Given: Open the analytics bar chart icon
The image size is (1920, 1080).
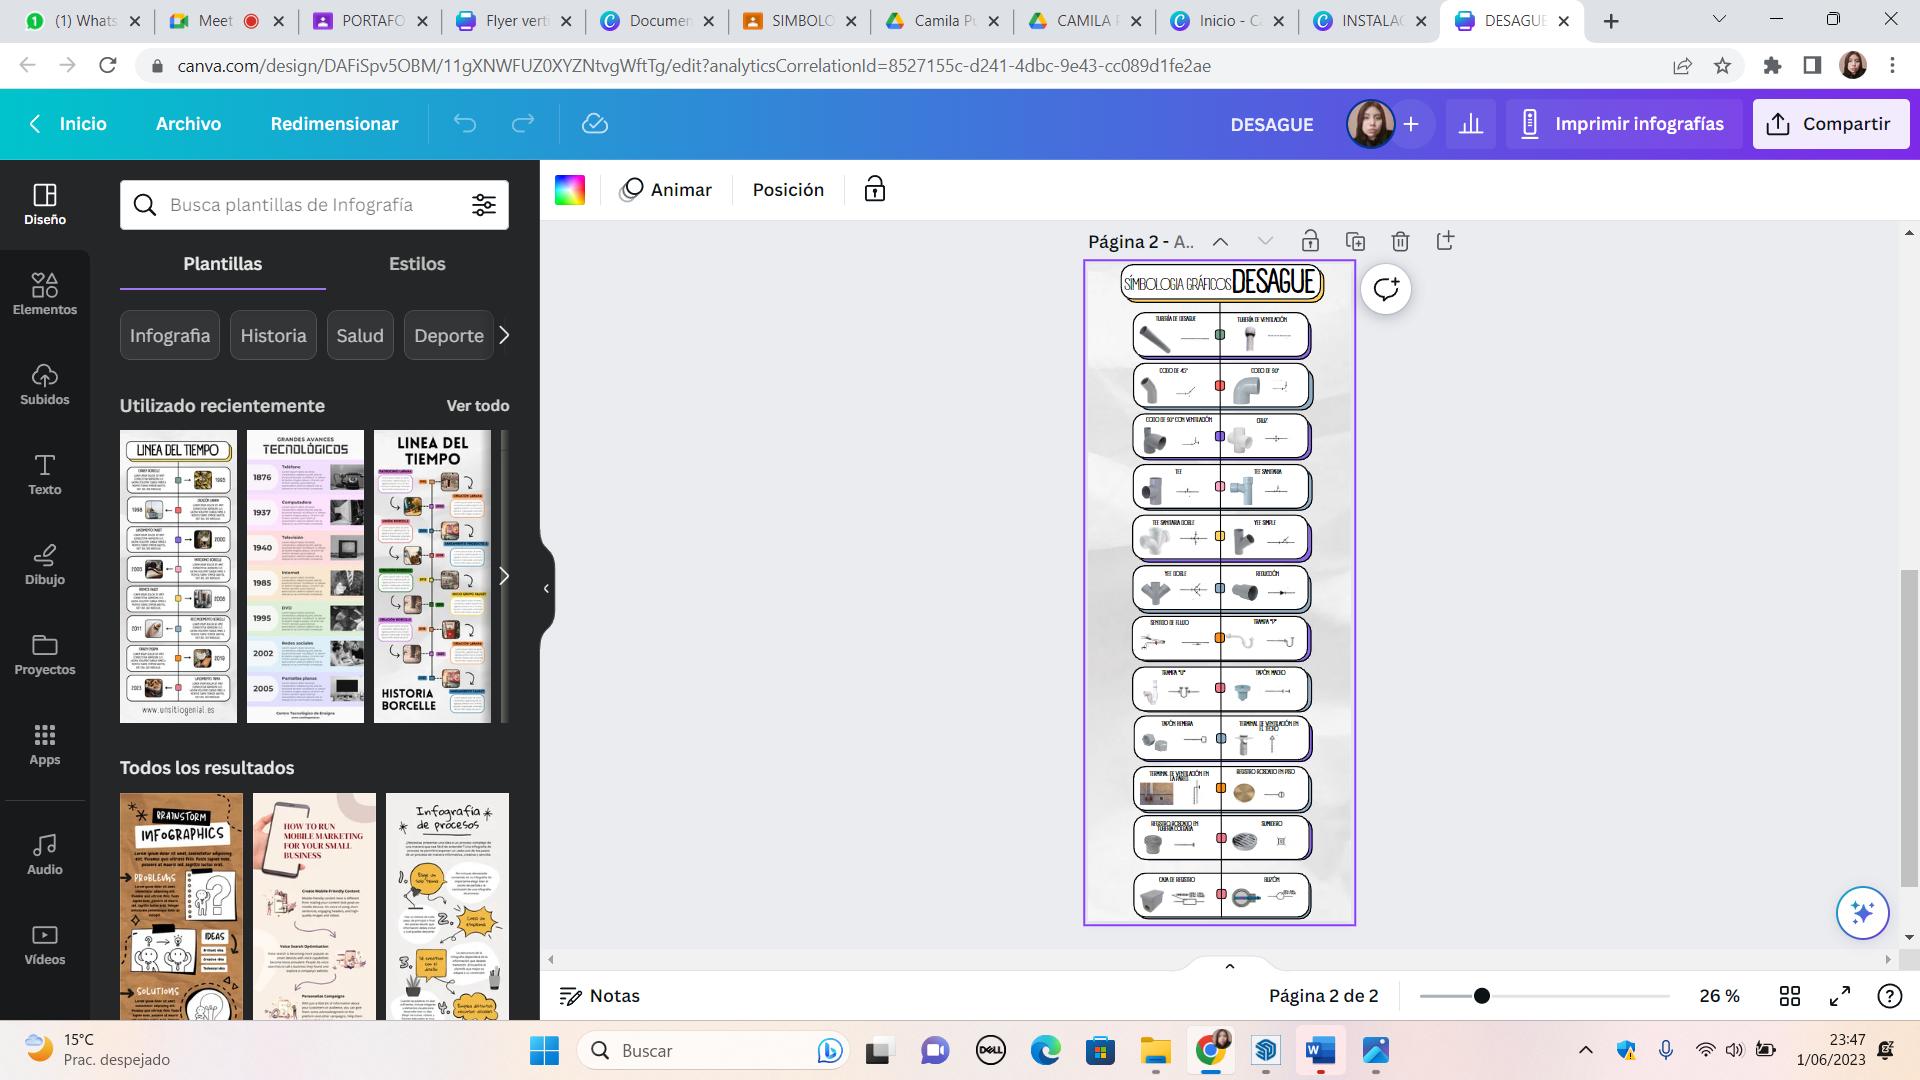Looking at the screenshot, I should pyautogui.click(x=1470, y=124).
